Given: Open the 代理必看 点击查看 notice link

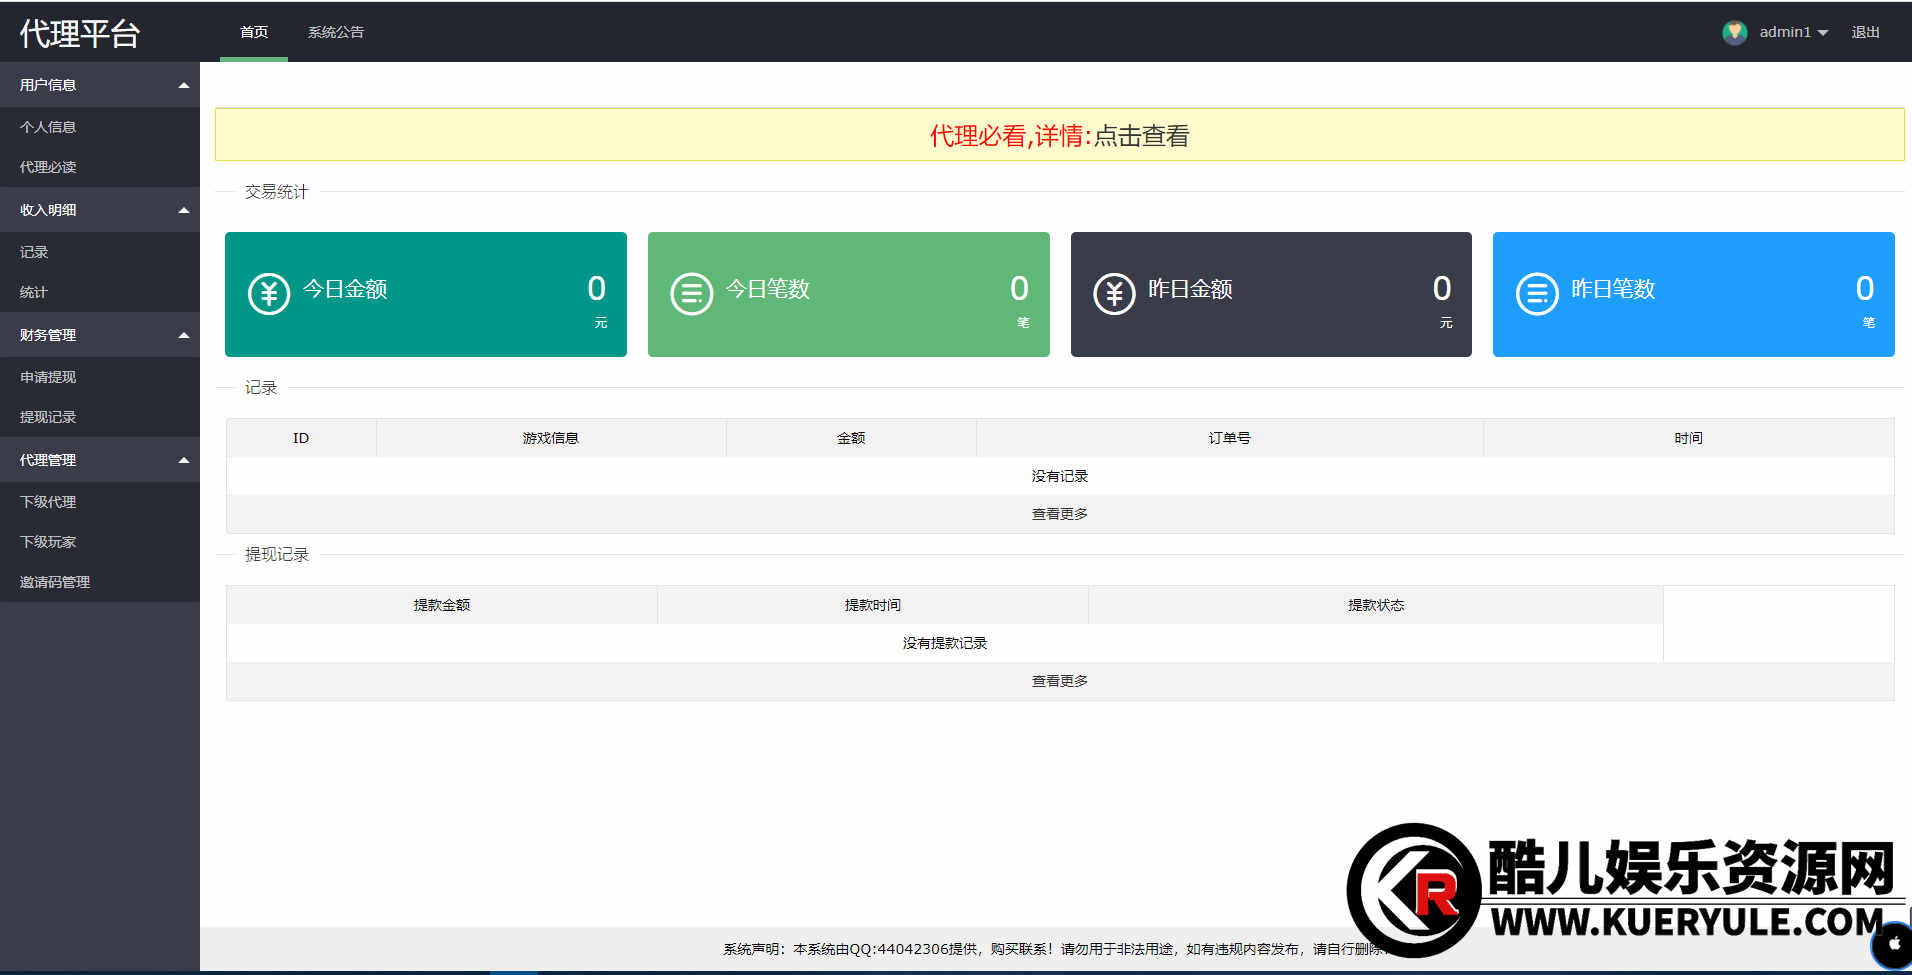Looking at the screenshot, I should 1141,136.
